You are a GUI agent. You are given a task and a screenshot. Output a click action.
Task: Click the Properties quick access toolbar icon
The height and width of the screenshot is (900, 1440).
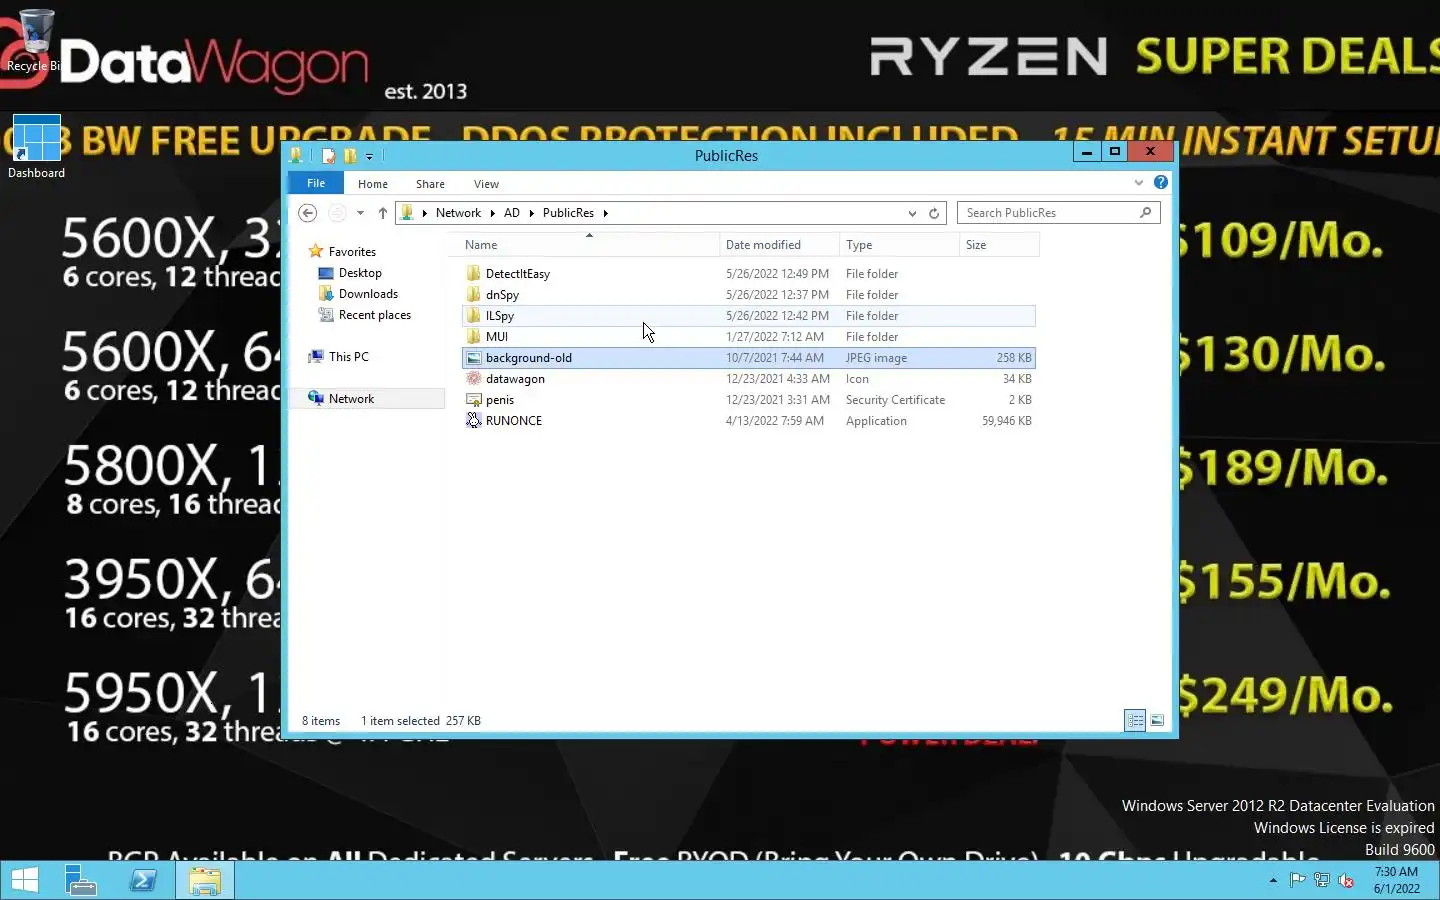tap(328, 156)
